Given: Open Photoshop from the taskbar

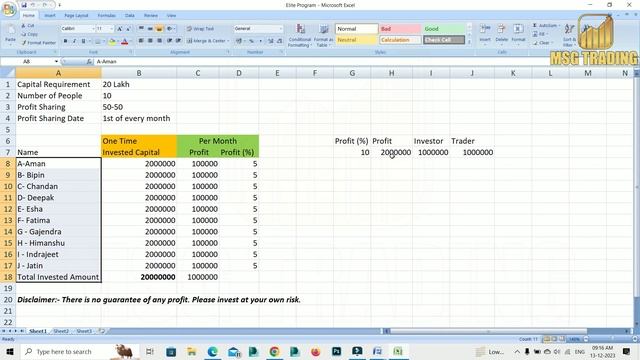Looking at the screenshot, I should coord(336,351).
